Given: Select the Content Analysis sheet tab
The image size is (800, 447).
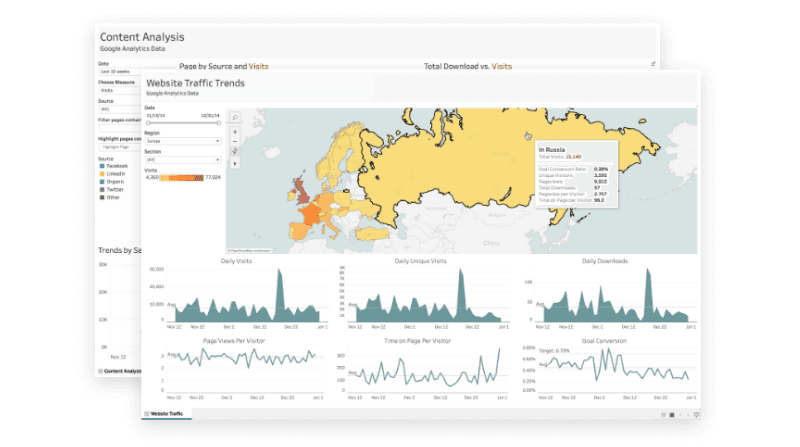Looking at the screenshot, I should coord(118,370).
